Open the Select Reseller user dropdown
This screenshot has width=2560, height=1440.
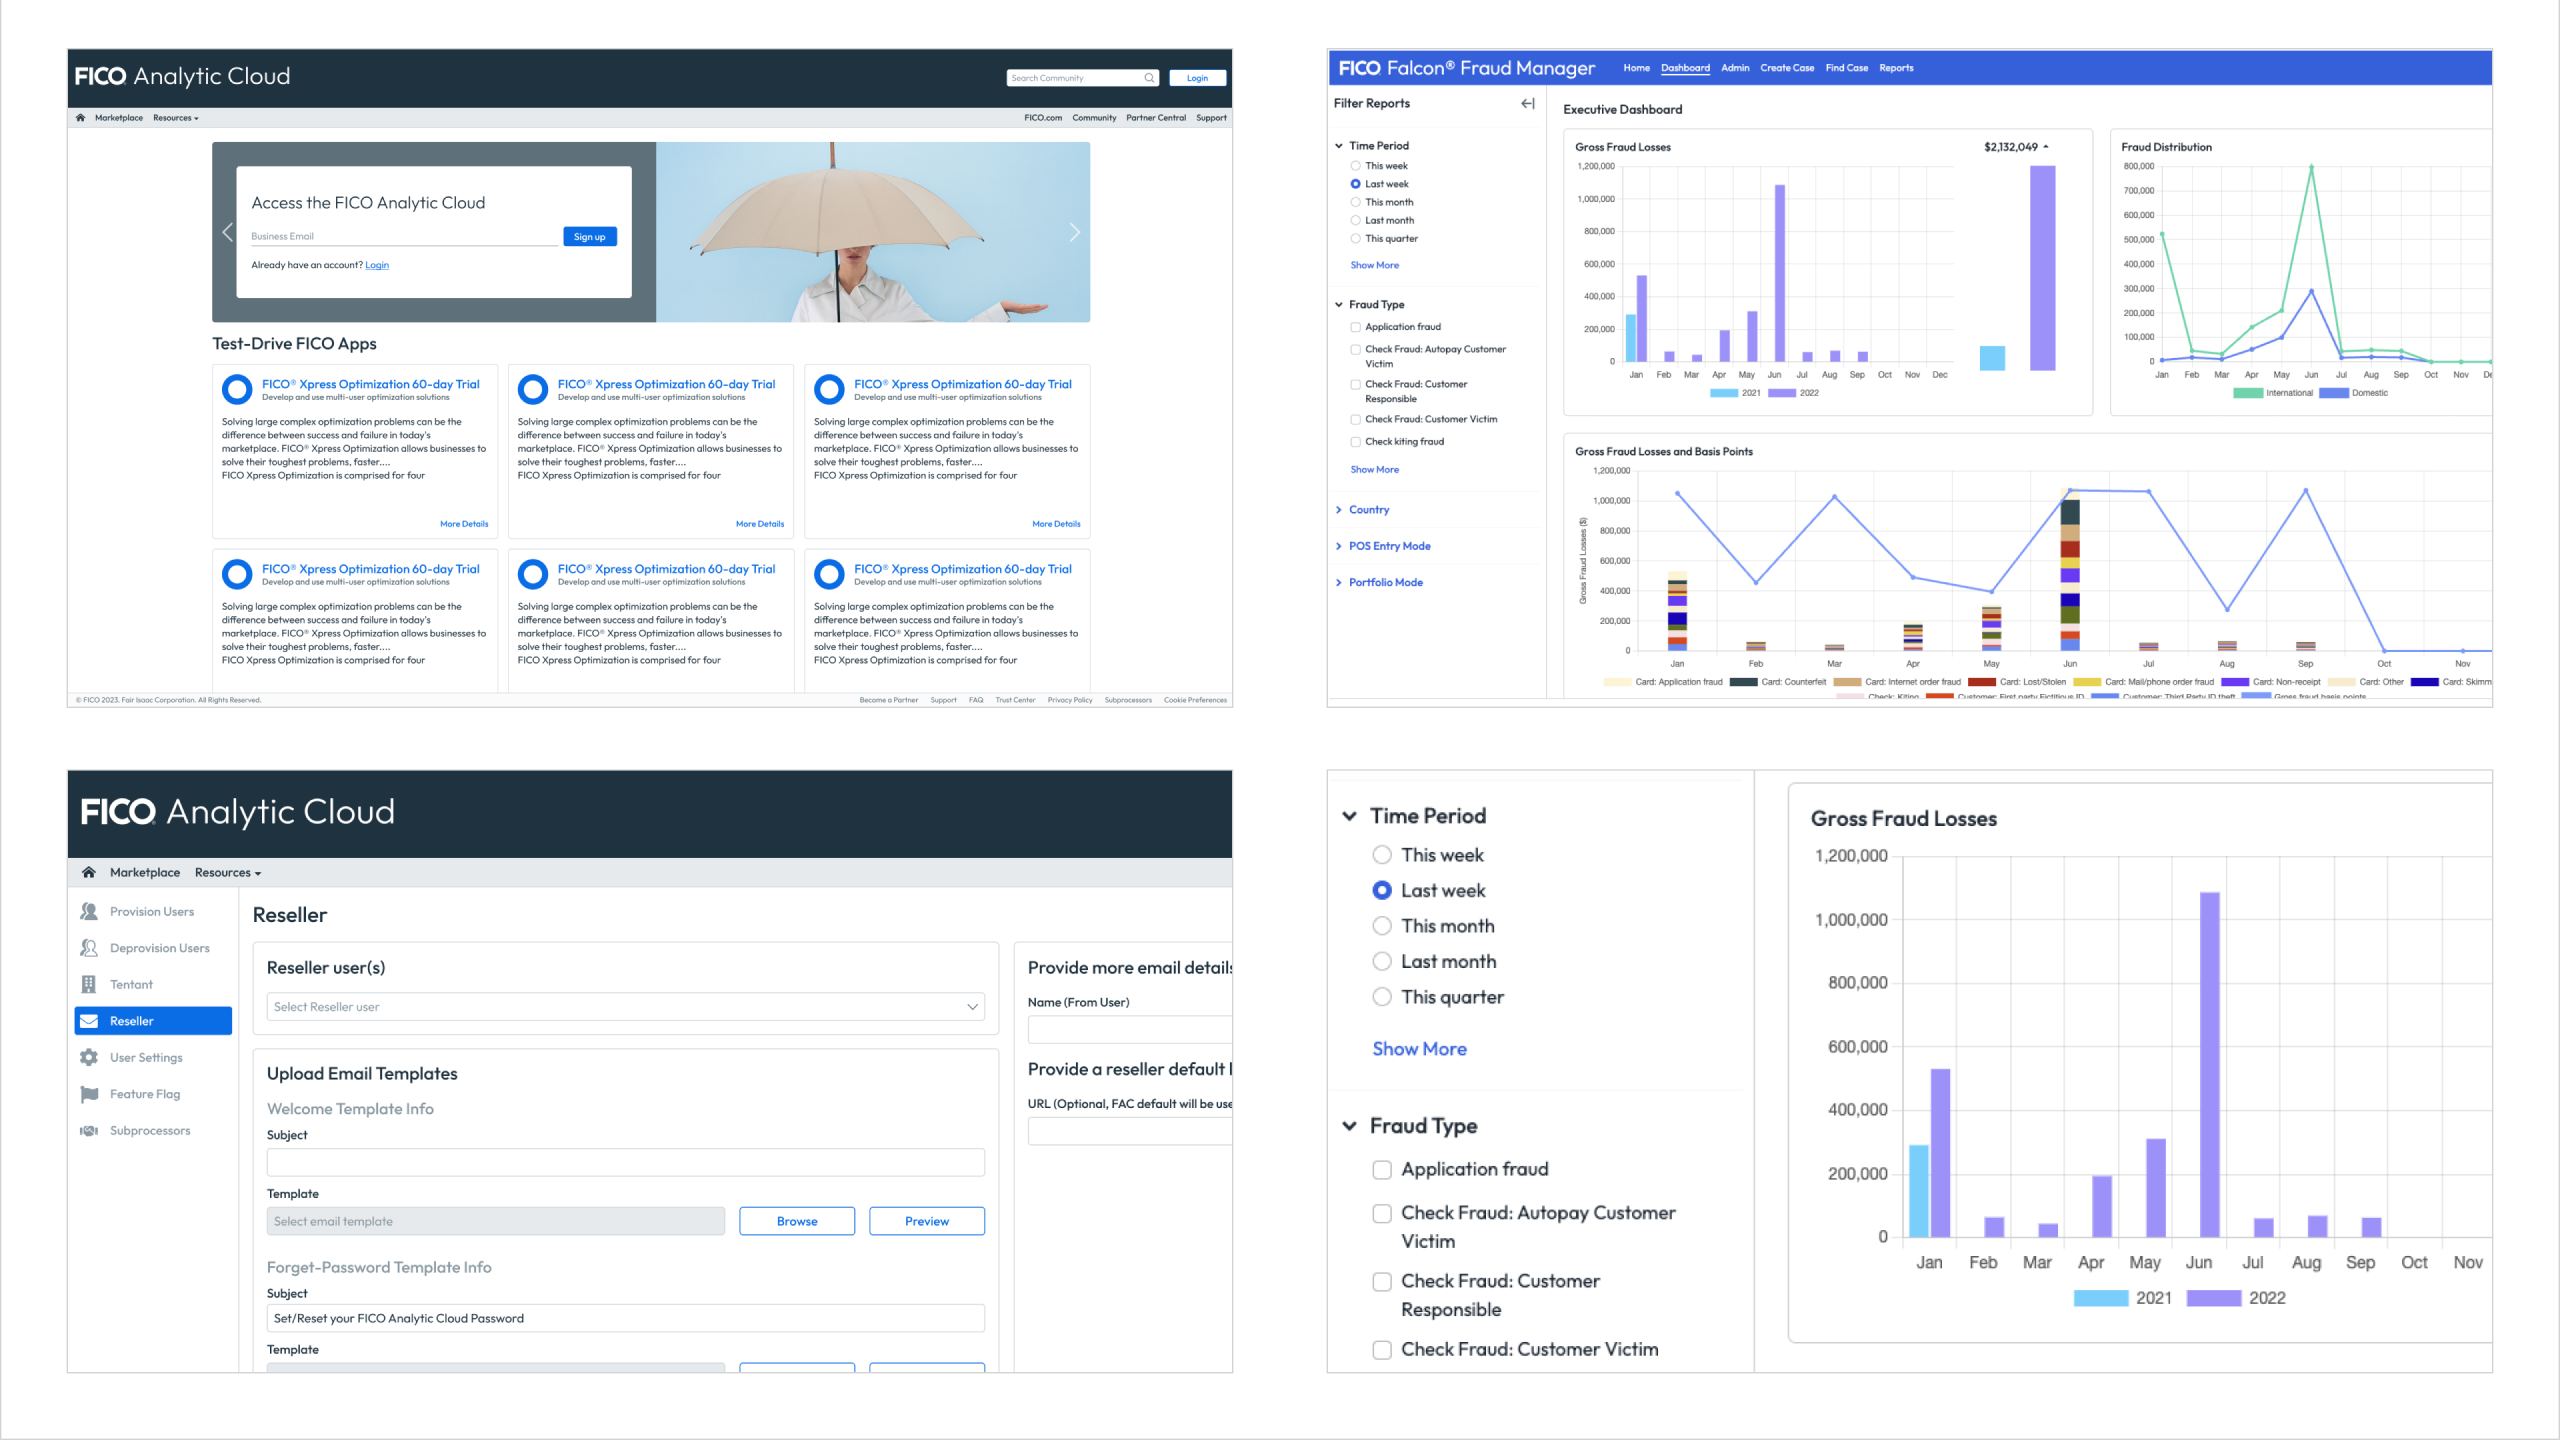626,1007
